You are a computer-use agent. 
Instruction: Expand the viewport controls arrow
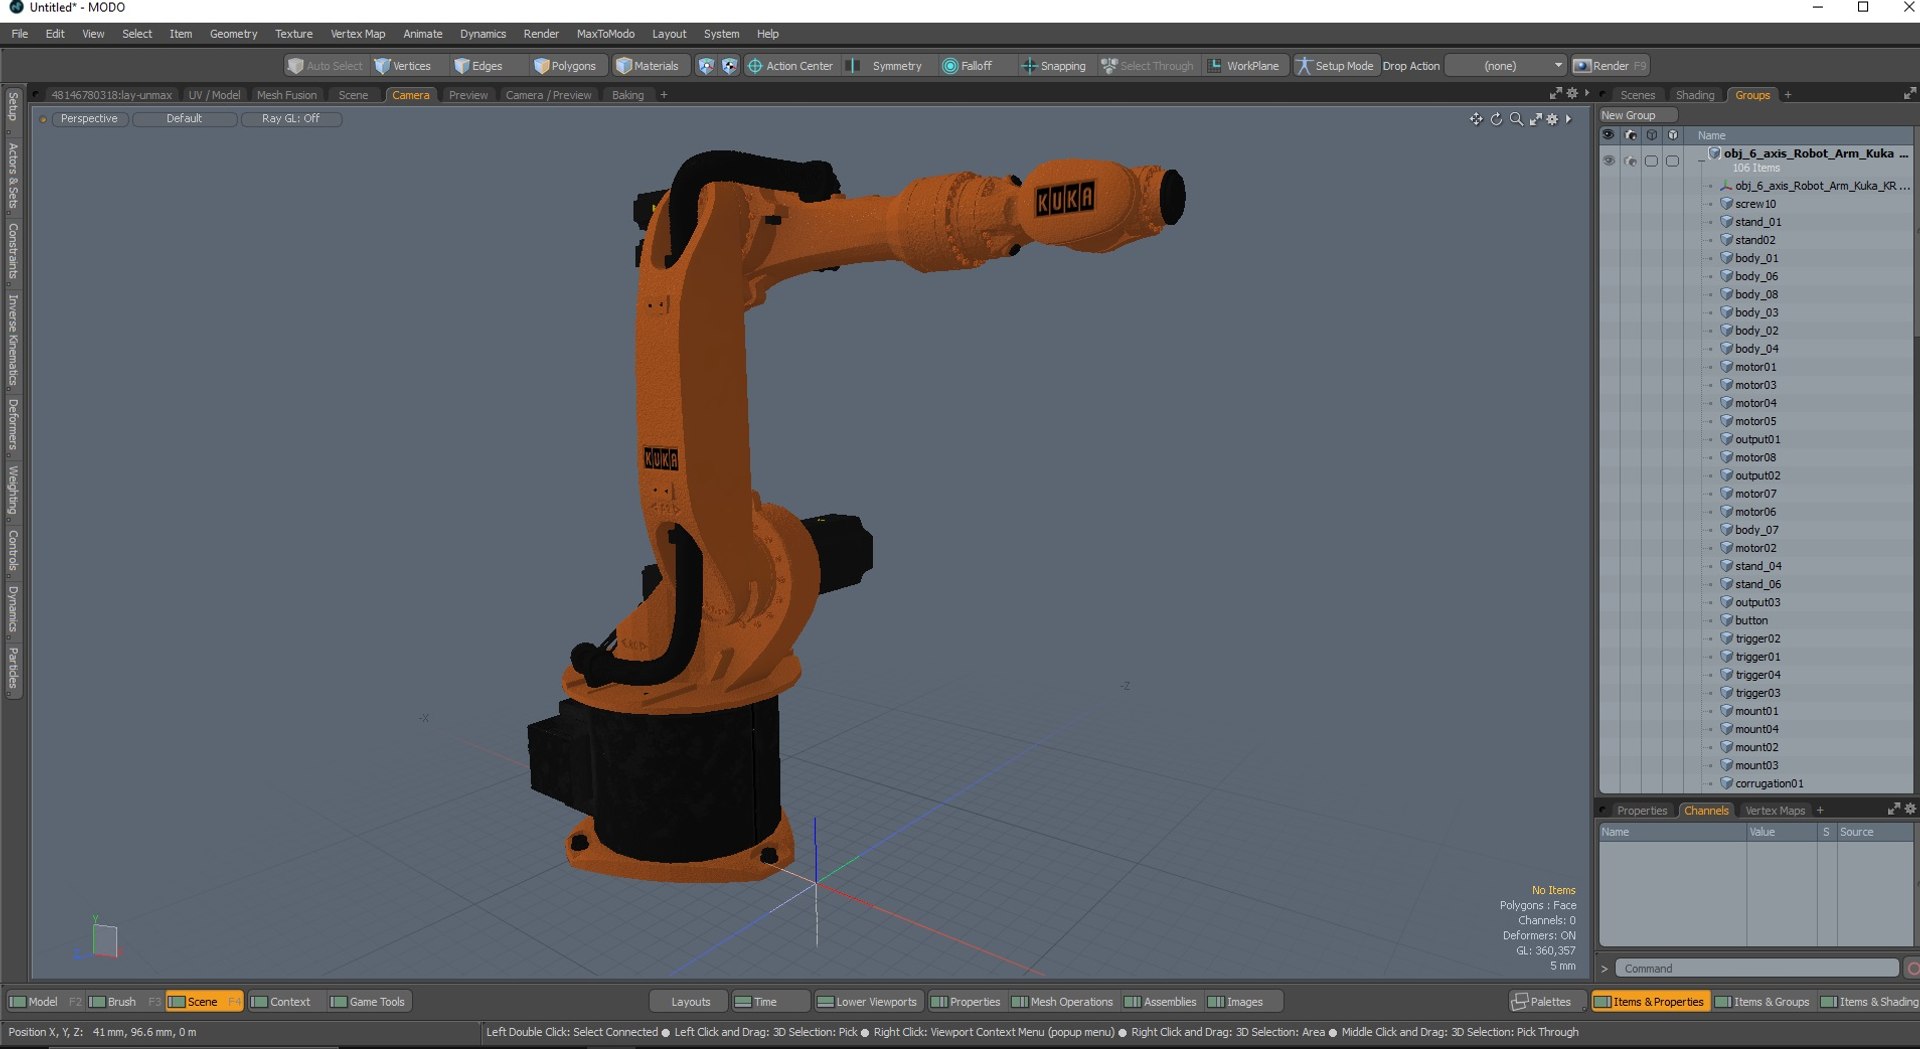[x=1568, y=119]
